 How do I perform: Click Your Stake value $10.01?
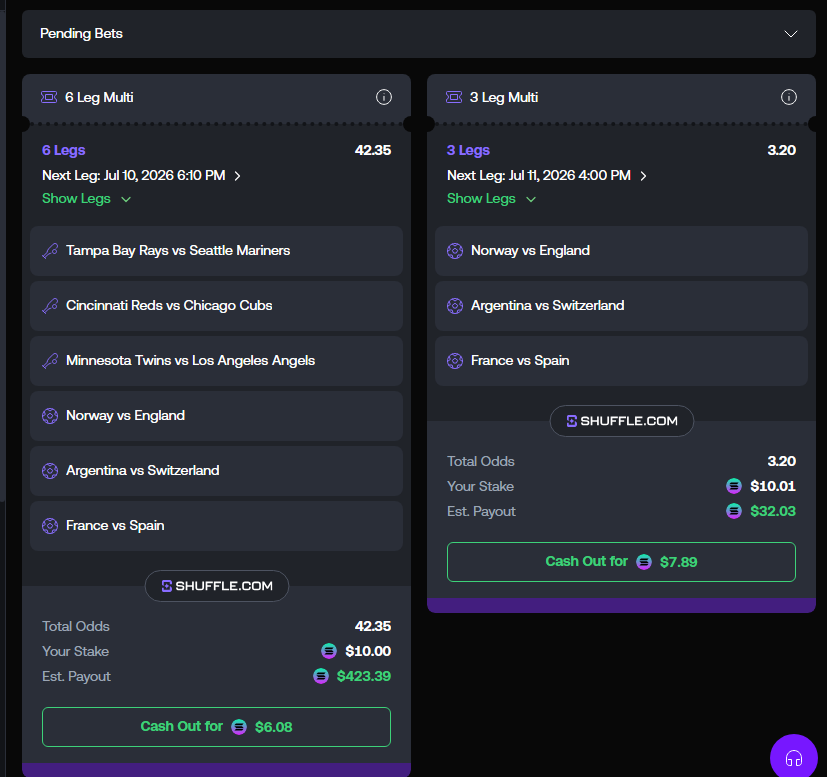[x=773, y=486]
